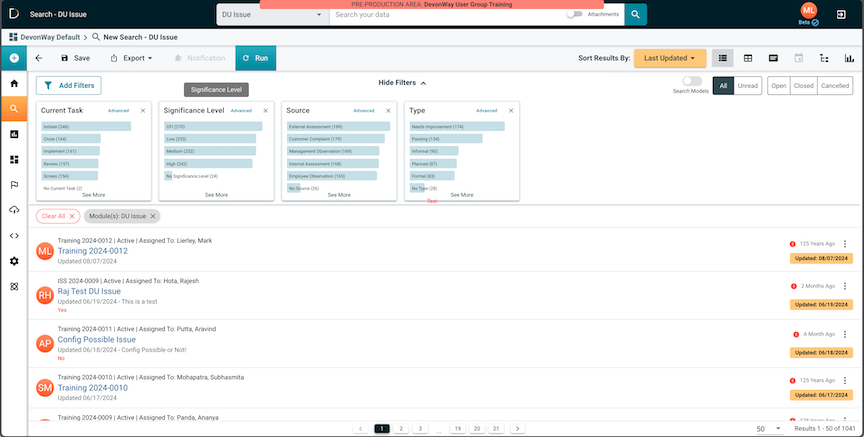
Task: Select the Unread filter toggle
Action: point(748,85)
